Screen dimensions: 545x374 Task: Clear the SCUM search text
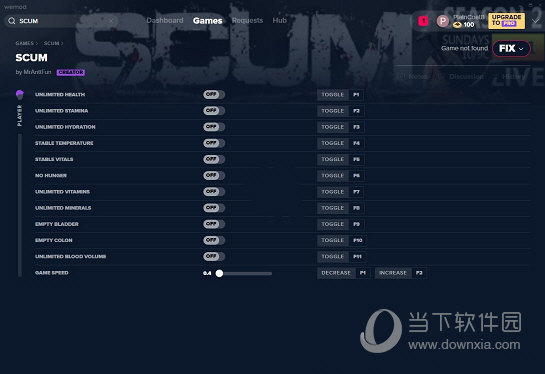tap(111, 21)
